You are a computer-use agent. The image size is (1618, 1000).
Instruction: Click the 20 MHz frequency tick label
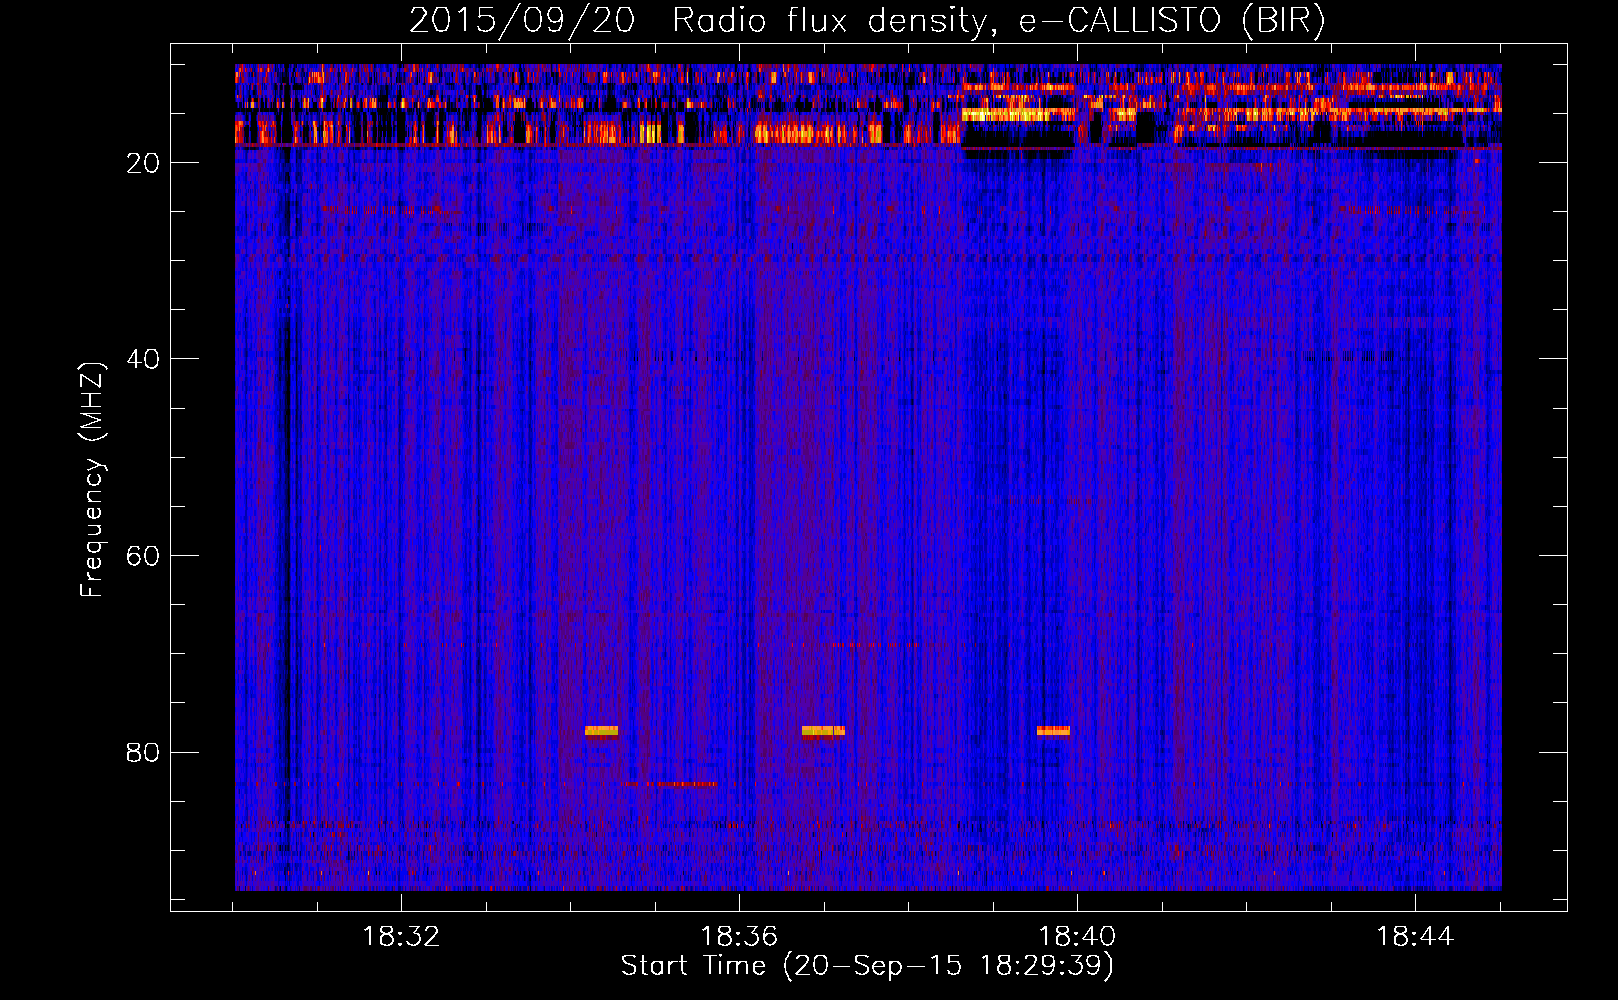click(143, 163)
